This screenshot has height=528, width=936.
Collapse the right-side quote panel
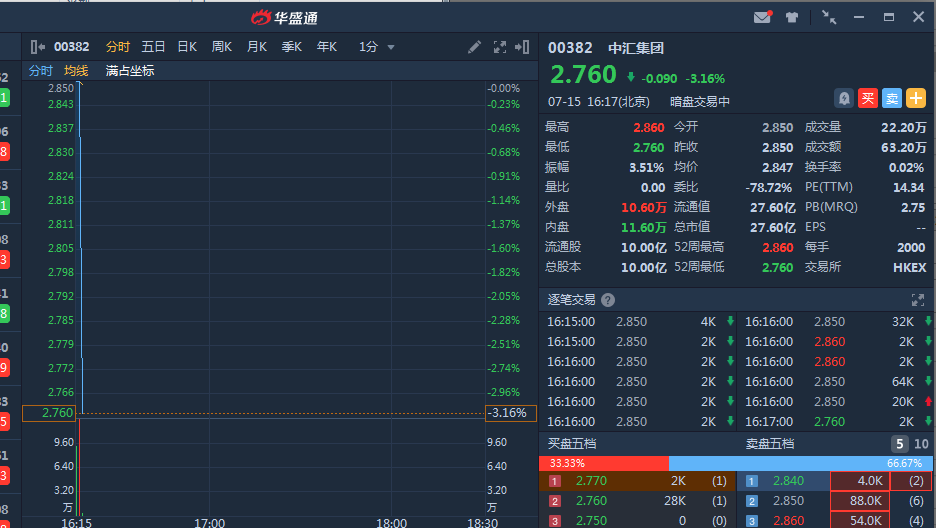click(522, 47)
